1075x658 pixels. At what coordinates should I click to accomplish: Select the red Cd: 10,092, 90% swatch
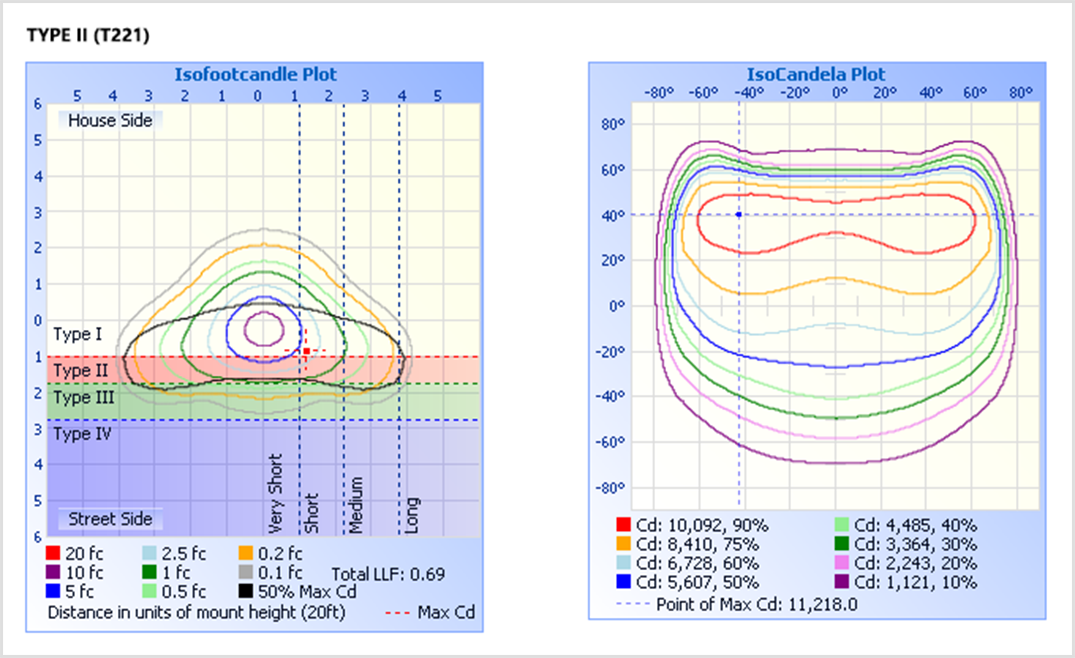pos(624,525)
